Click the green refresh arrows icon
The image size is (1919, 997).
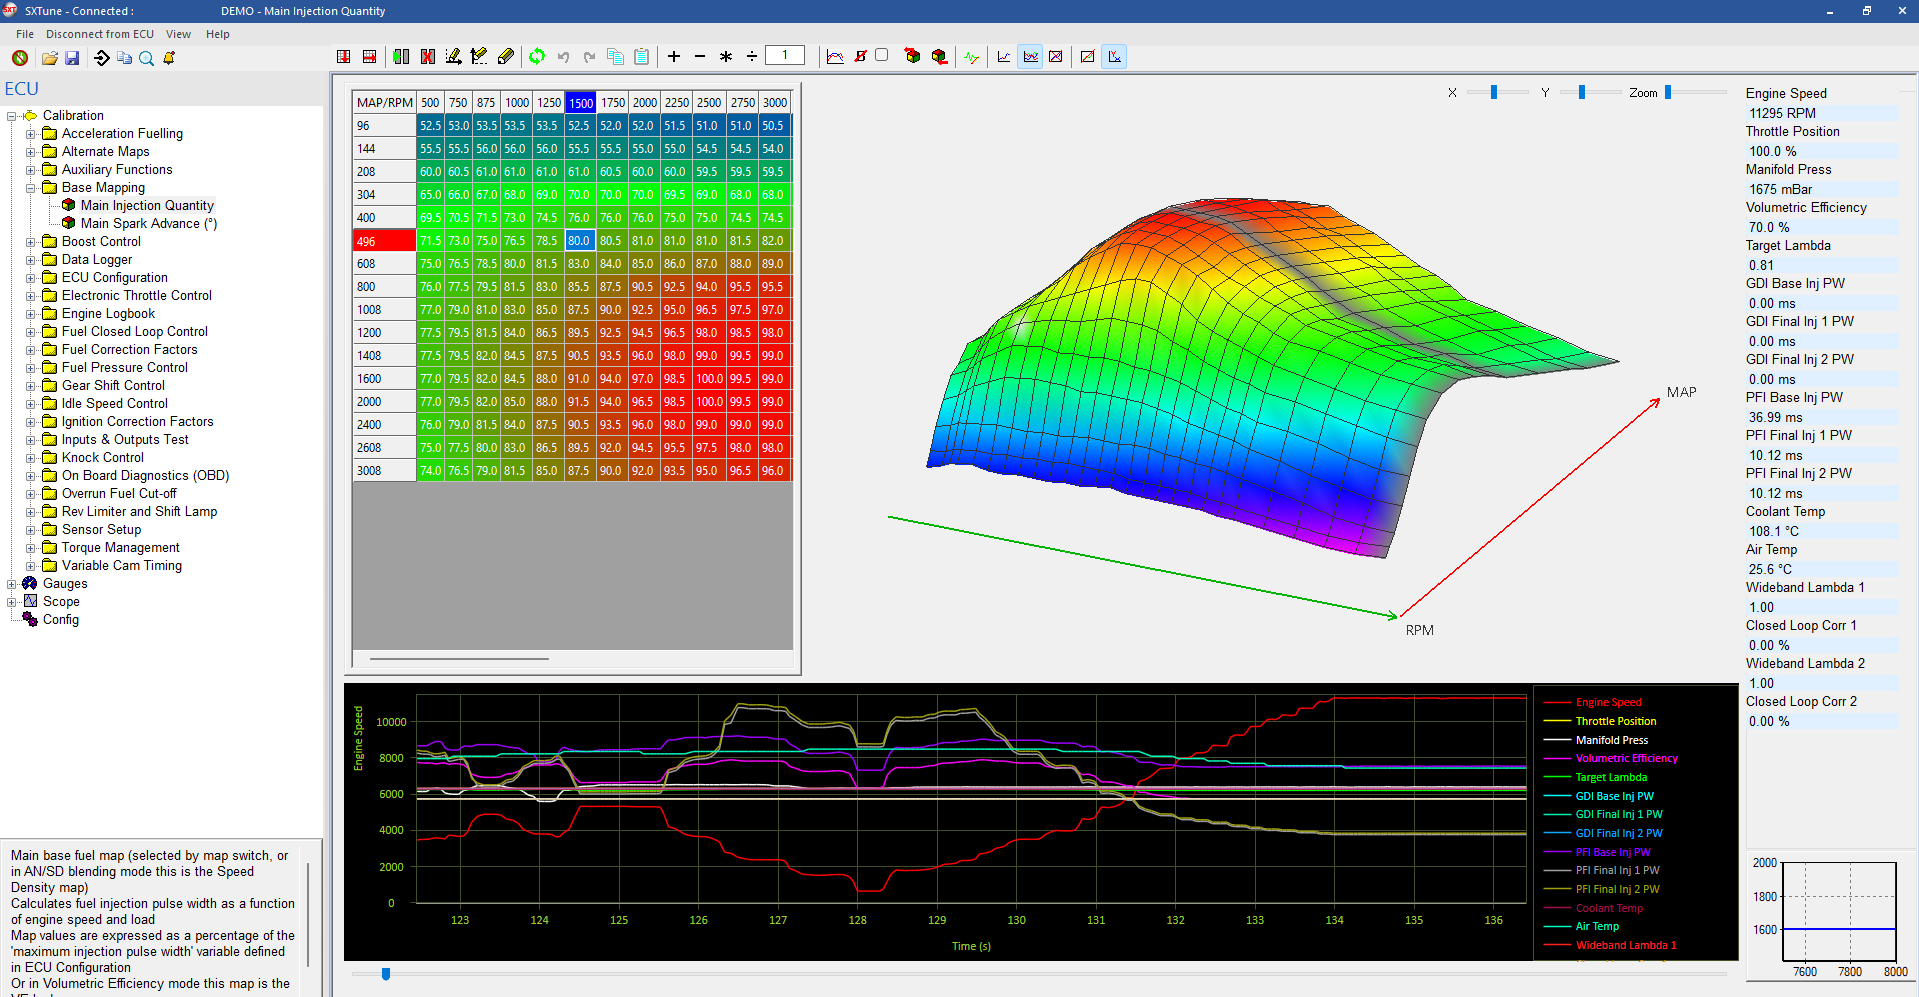[x=537, y=57]
